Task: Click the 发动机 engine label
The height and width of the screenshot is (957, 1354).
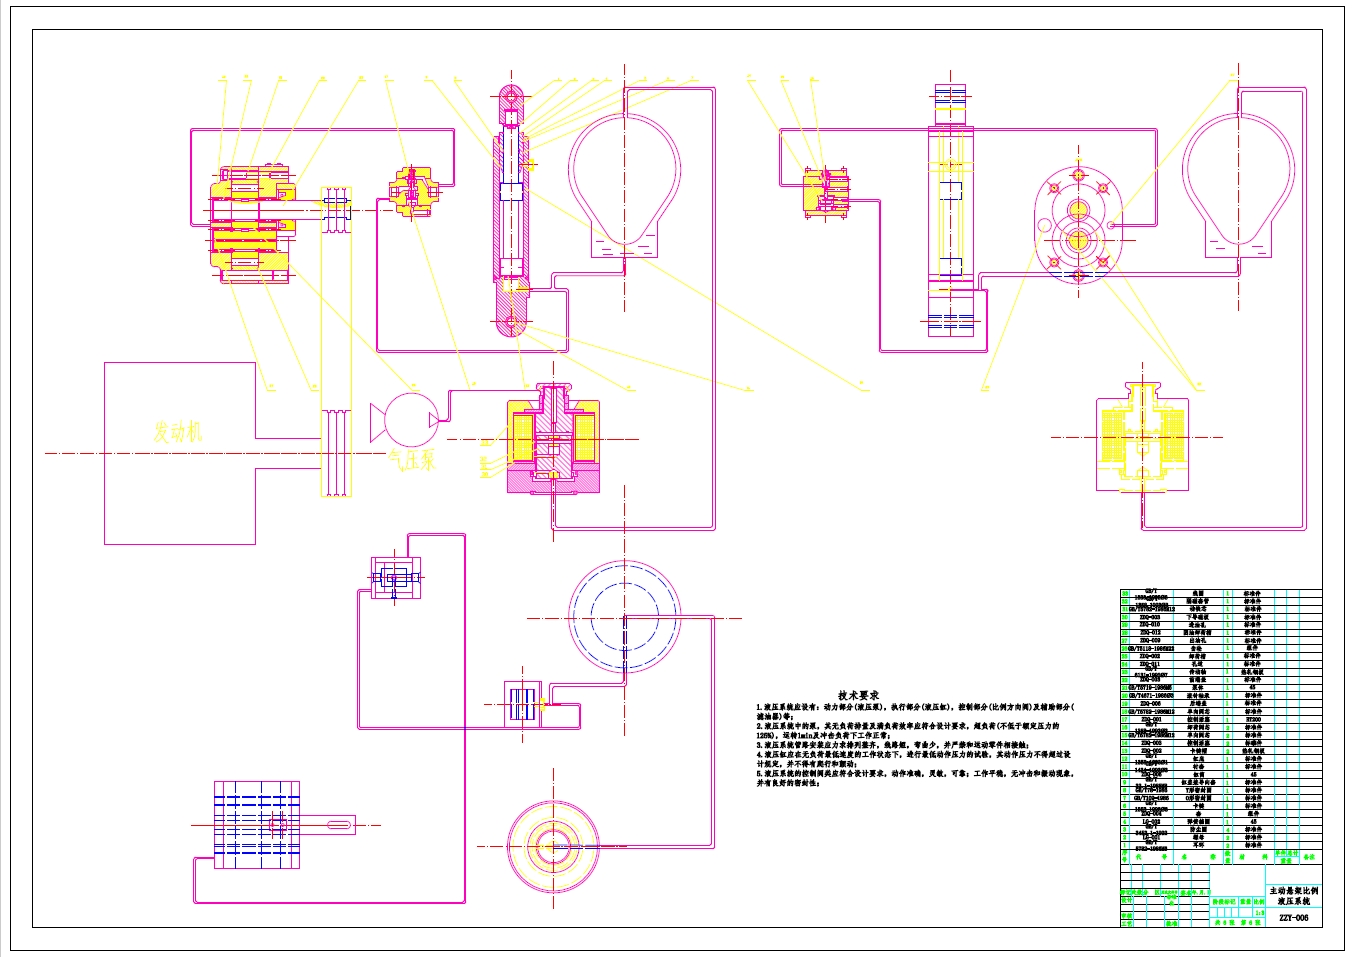Action: pyautogui.click(x=178, y=432)
